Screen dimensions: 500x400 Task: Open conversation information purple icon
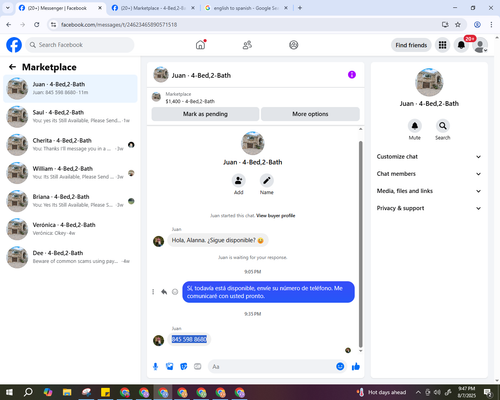[x=352, y=75]
